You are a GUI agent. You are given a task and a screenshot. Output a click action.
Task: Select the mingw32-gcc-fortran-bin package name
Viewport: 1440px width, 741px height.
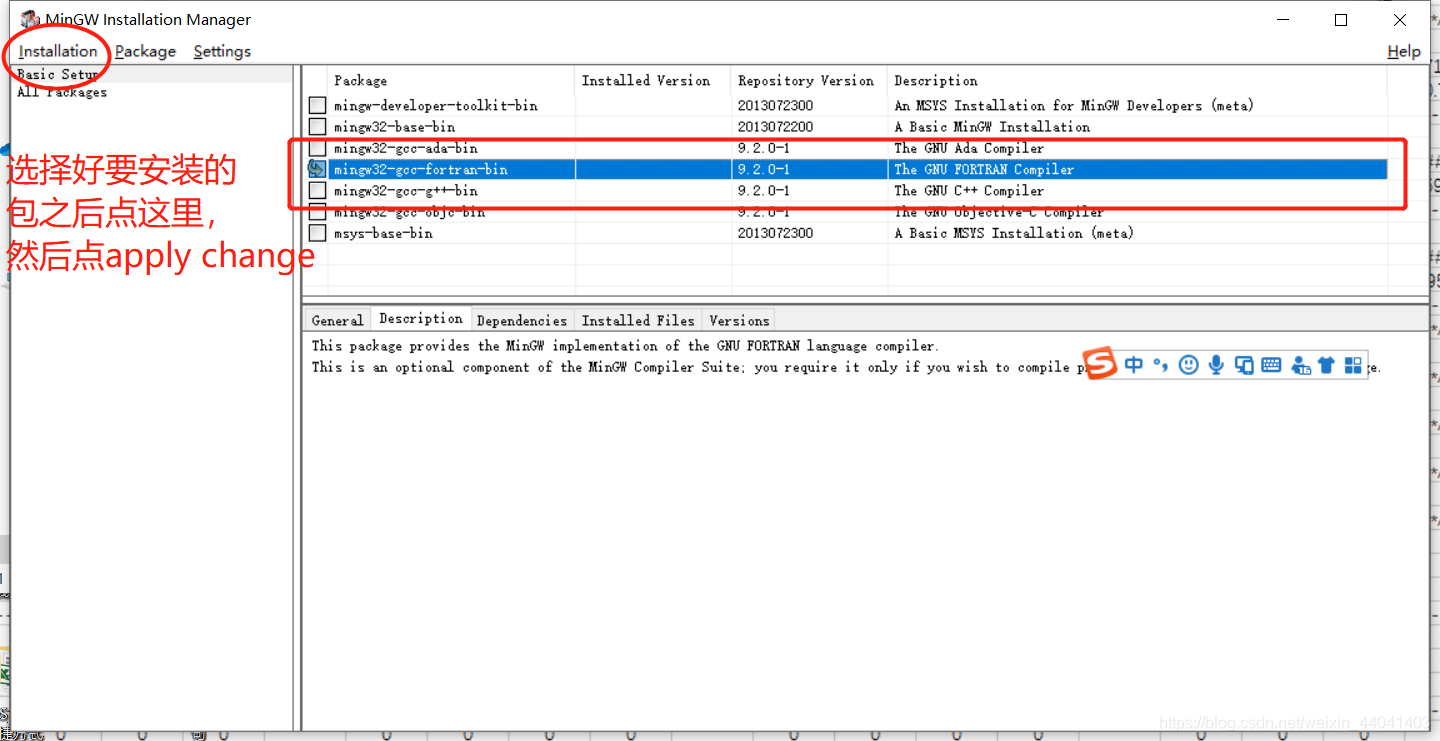[x=420, y=169]
